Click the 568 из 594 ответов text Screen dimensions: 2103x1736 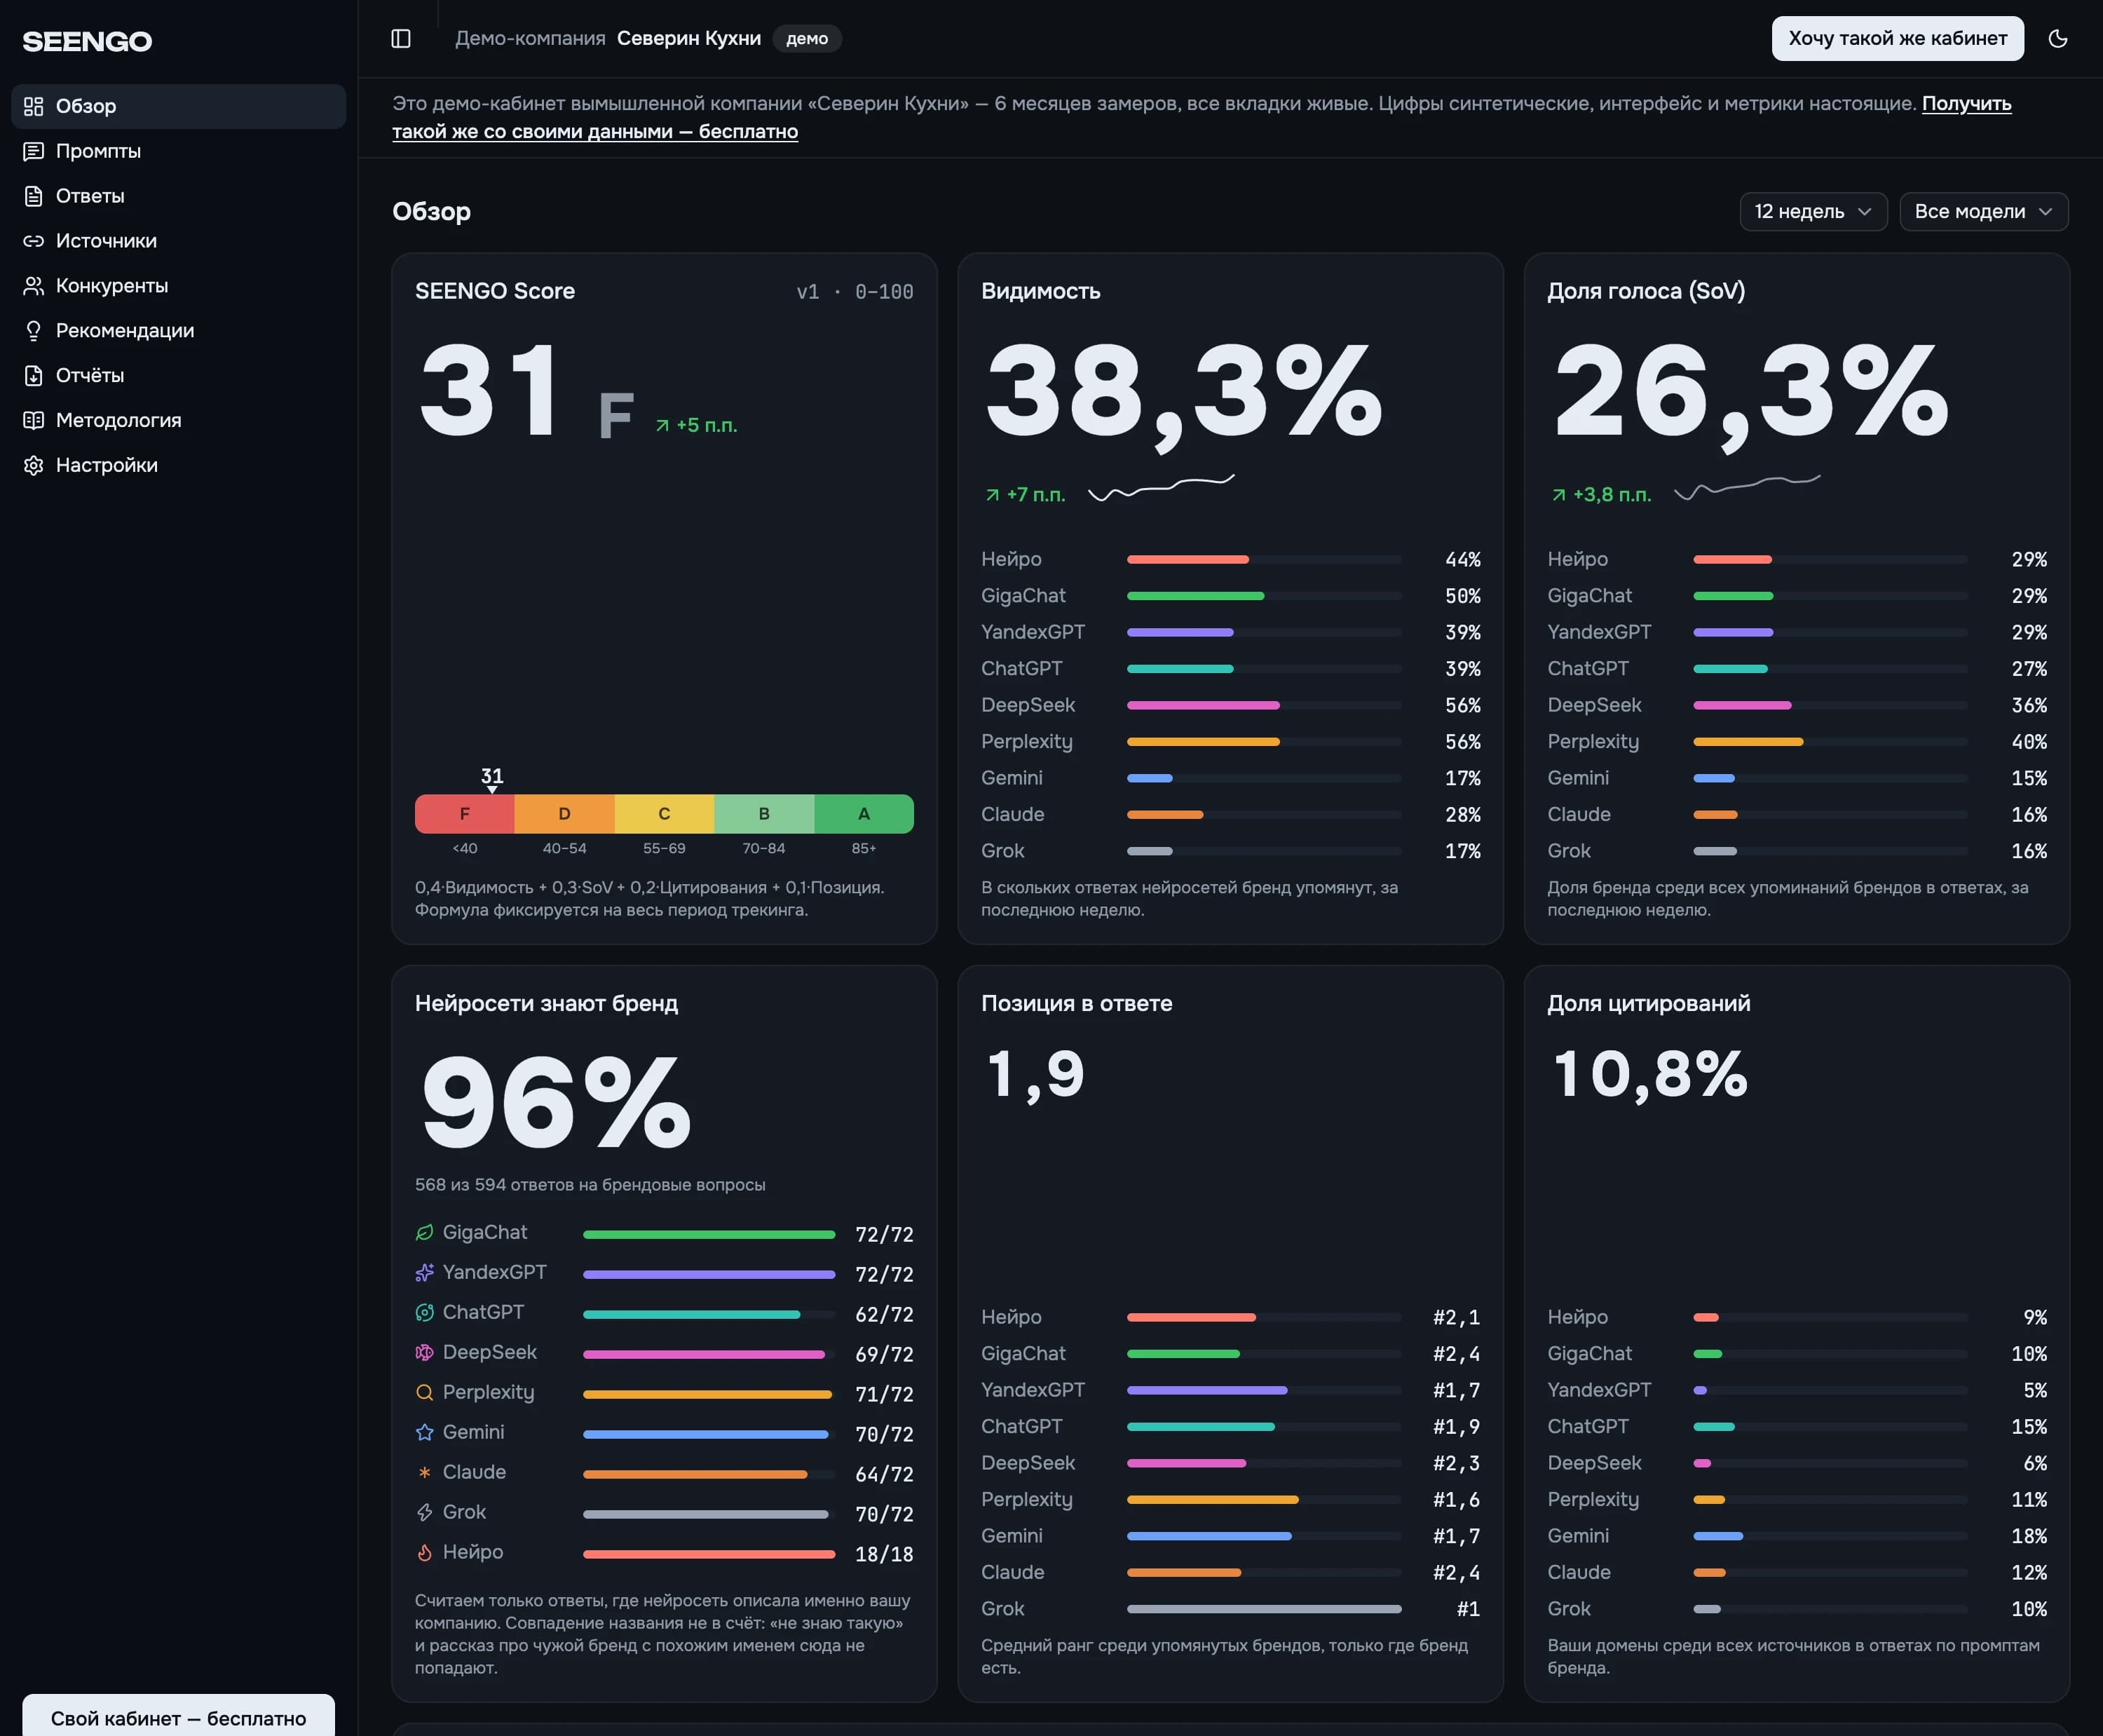tap(590, 1185)
